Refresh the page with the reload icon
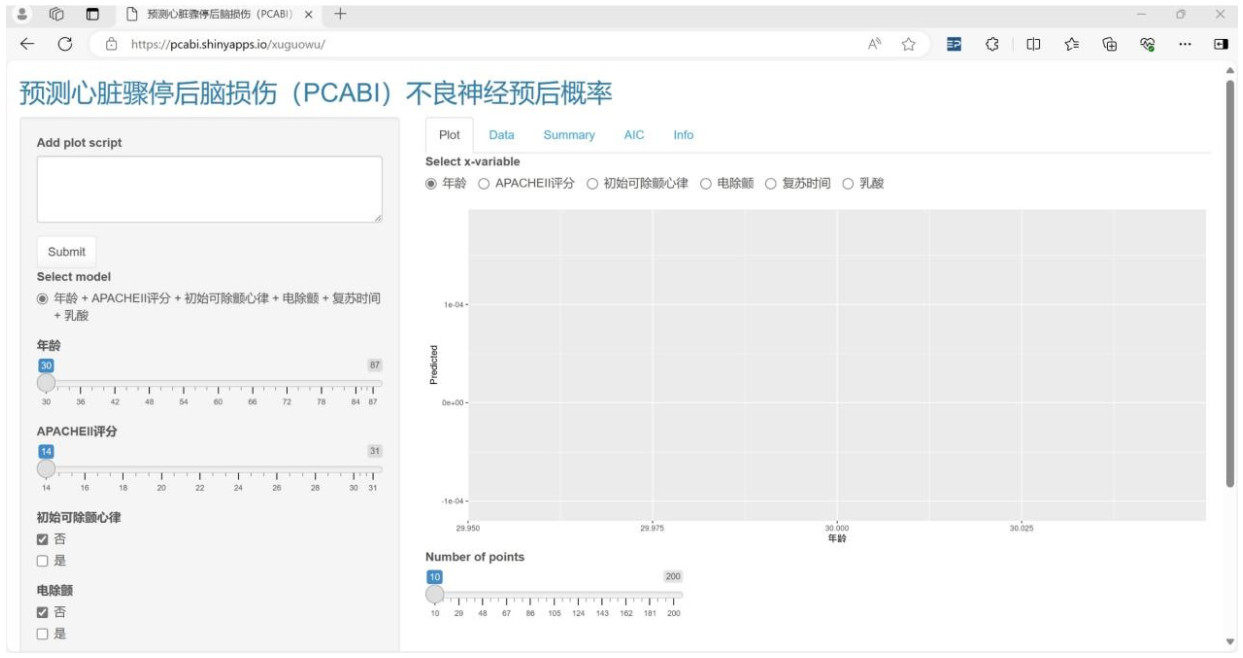 (x=65, y=44)
